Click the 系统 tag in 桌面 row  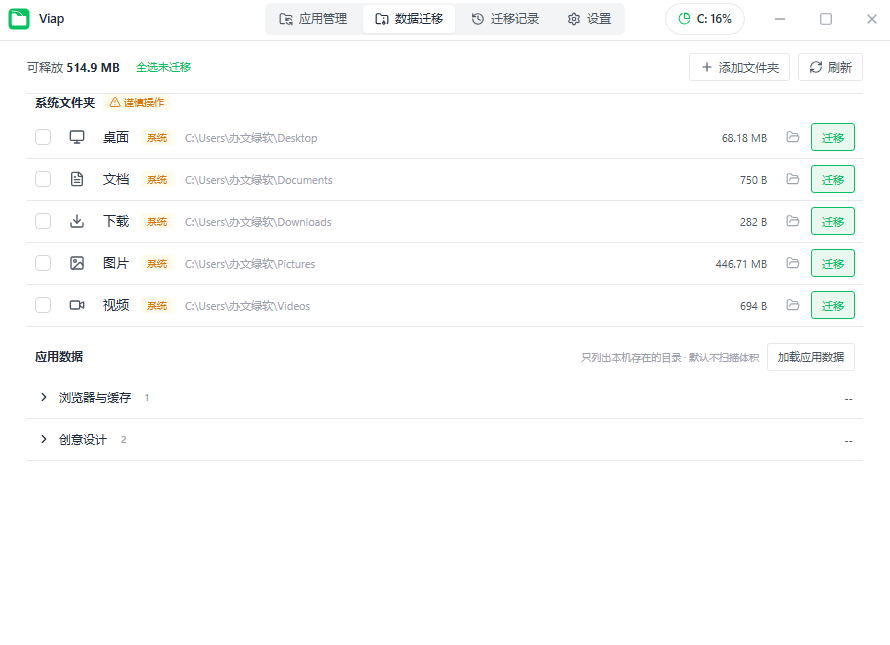click(x=157, y=137)
